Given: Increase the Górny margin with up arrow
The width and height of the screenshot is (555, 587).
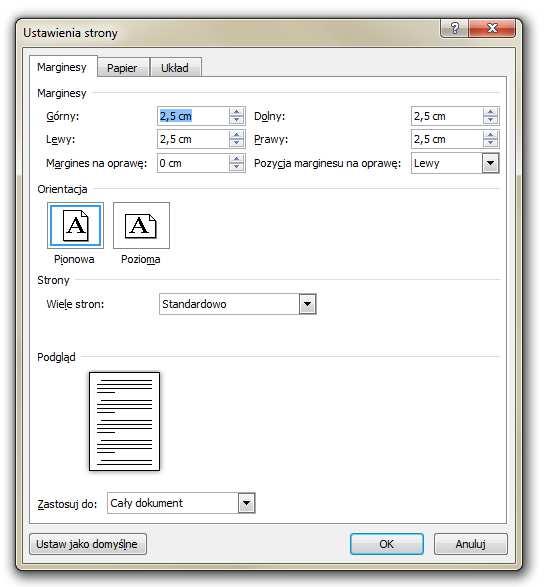Looking at the screenshot, I should point(236,112).
